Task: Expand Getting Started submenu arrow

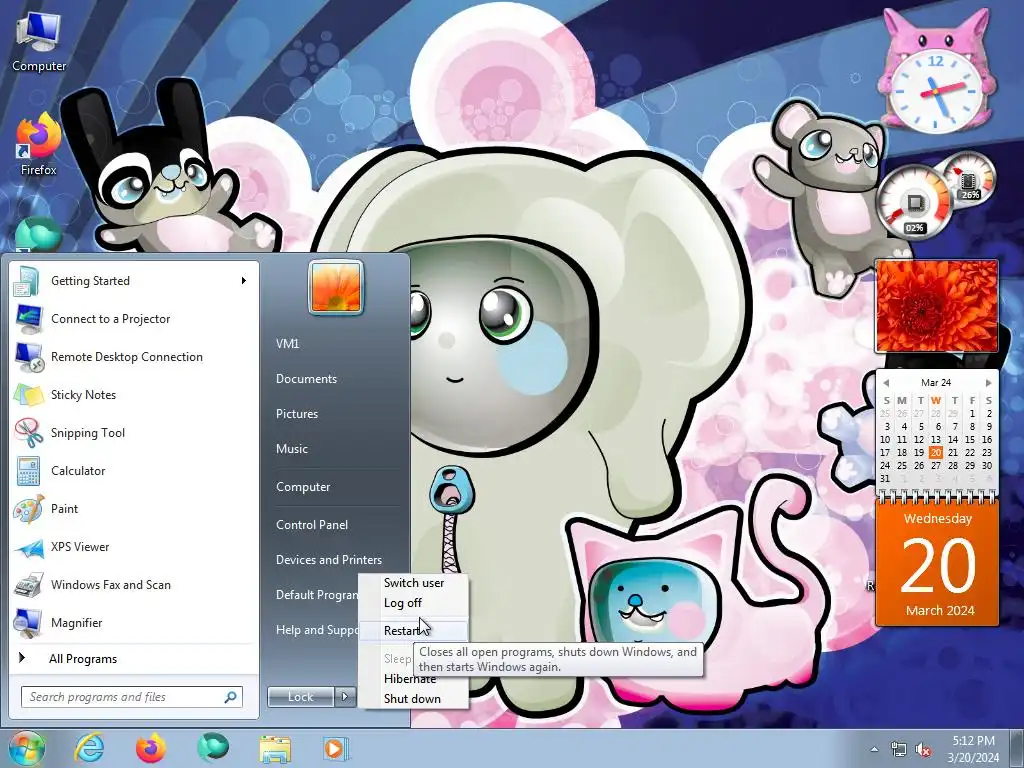Action: 244,281
